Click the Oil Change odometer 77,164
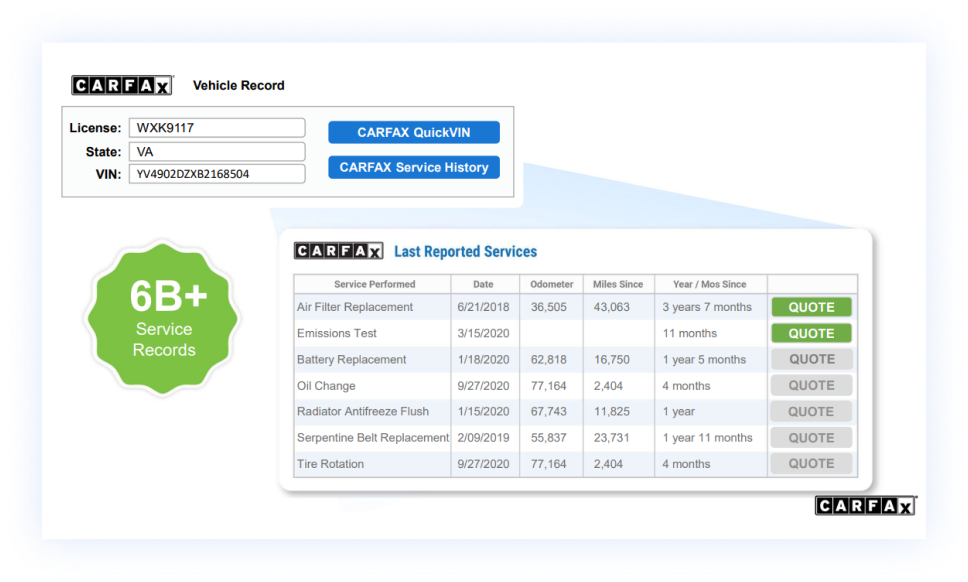The width and height of the screenshot is (968, 582). [549, 386]
